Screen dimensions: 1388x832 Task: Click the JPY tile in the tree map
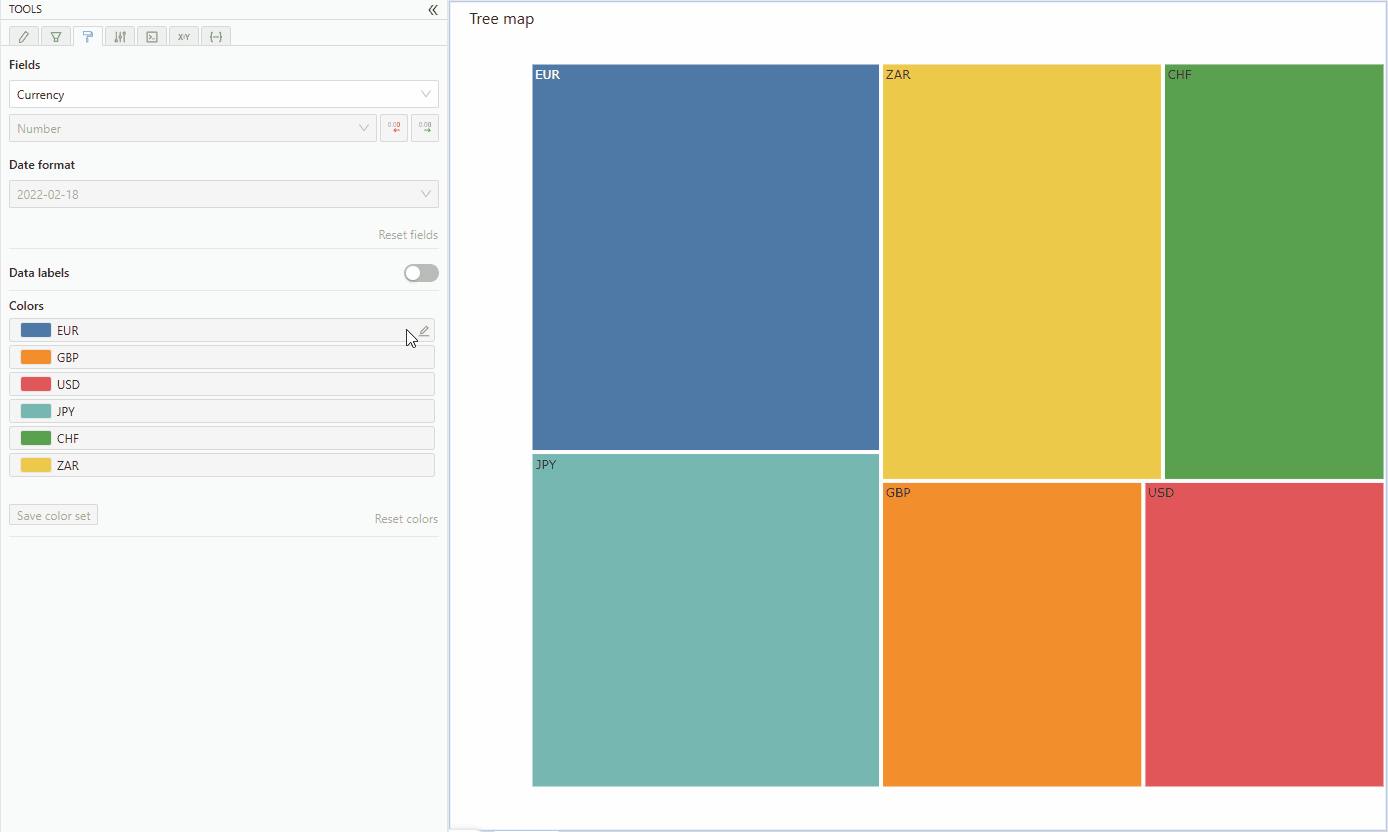click(x=705, y=620)
